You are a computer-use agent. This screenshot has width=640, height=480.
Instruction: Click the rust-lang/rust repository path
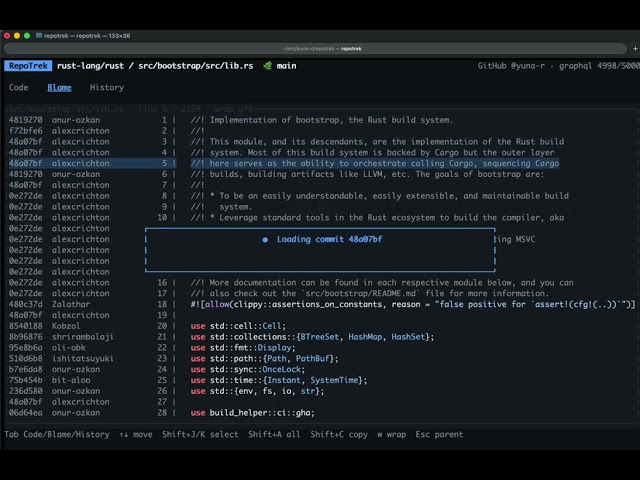(90, 66)
